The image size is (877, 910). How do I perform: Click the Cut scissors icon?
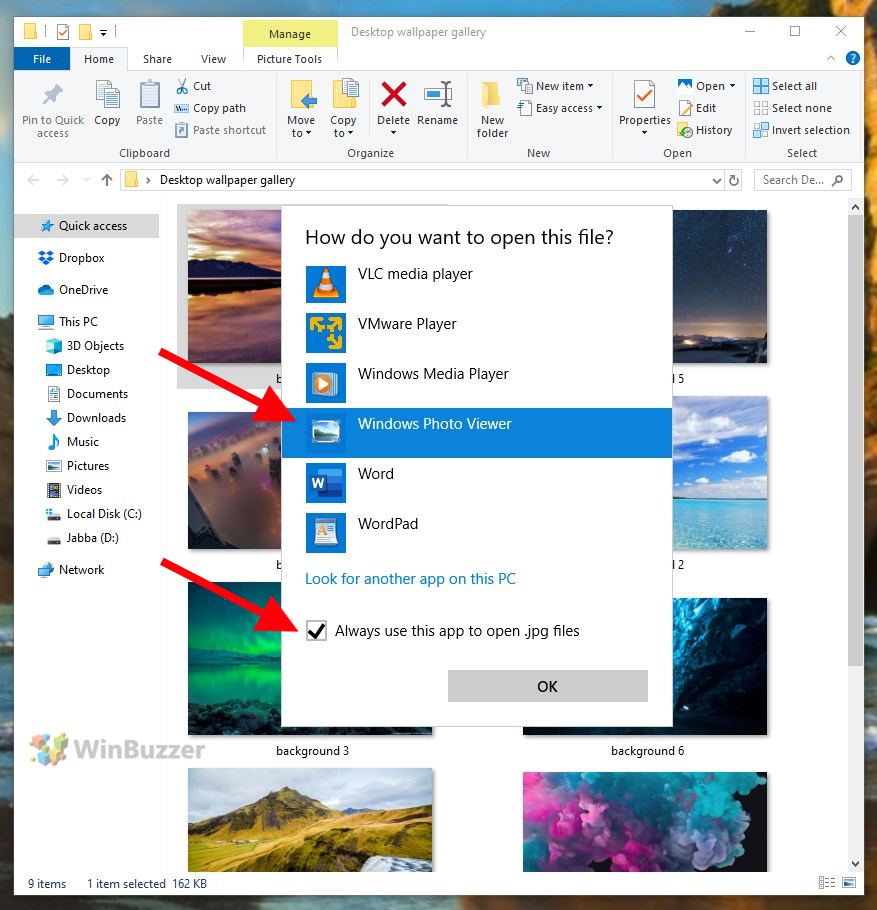coord(182,86)
